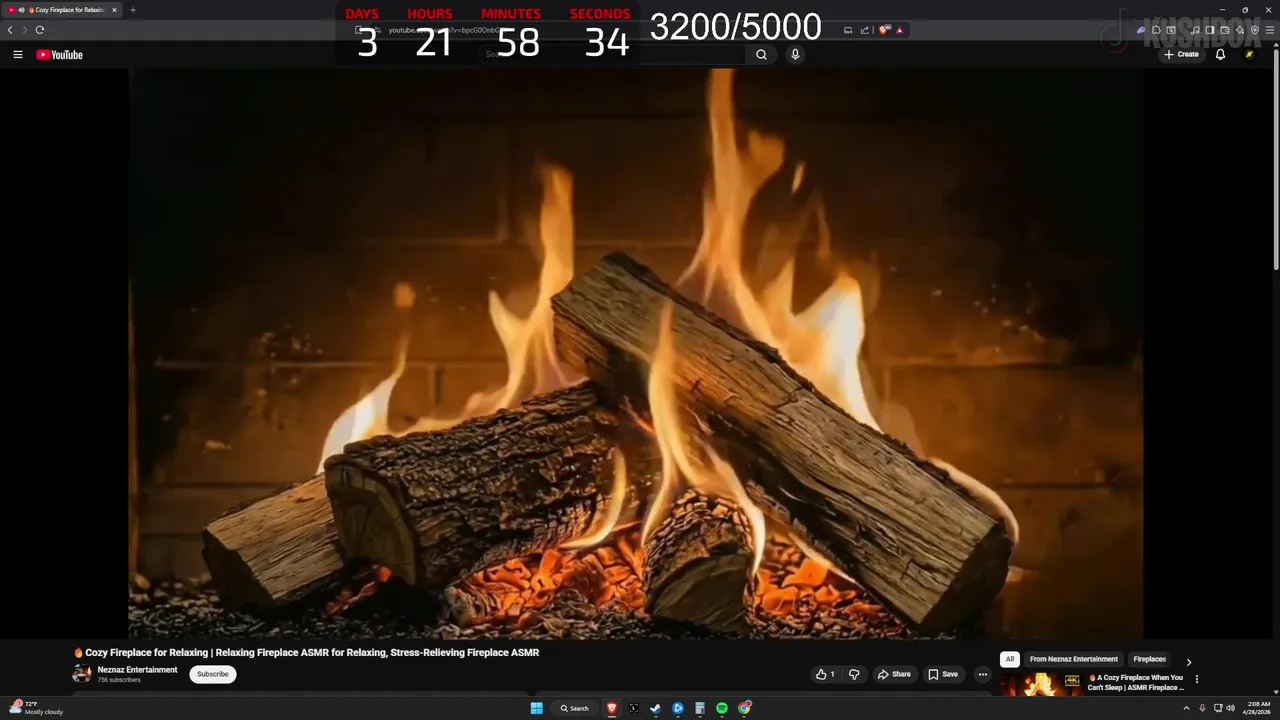Open the browser music playlist icon

pyautogui.click(x=1195, y=30)
